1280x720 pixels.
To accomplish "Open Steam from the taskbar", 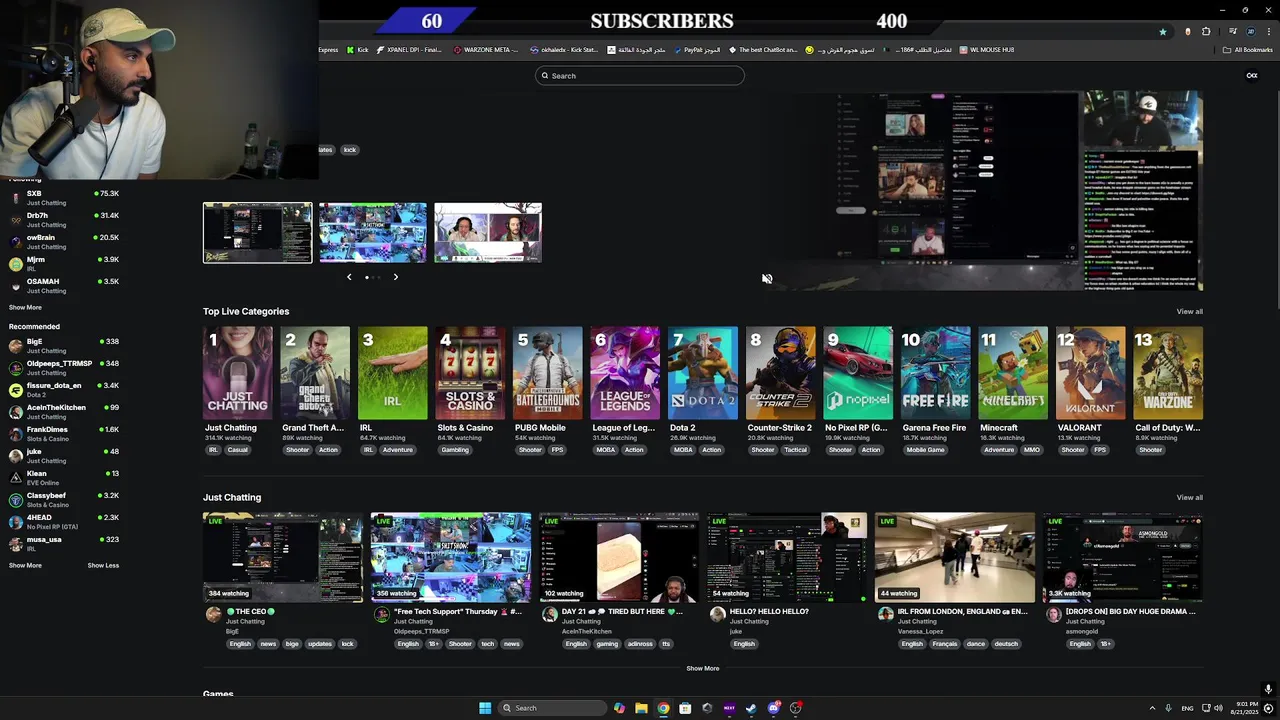I will point(751,708).
